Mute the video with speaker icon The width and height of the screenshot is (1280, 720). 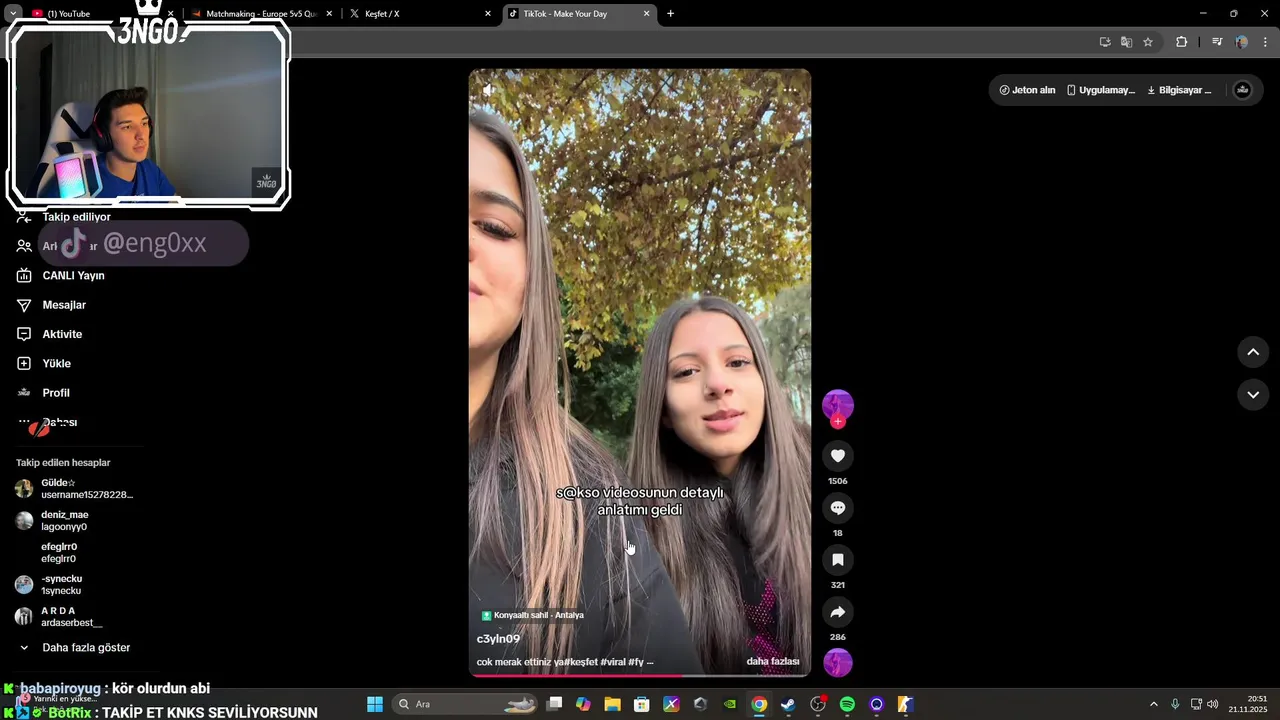(x=488, y=90)
